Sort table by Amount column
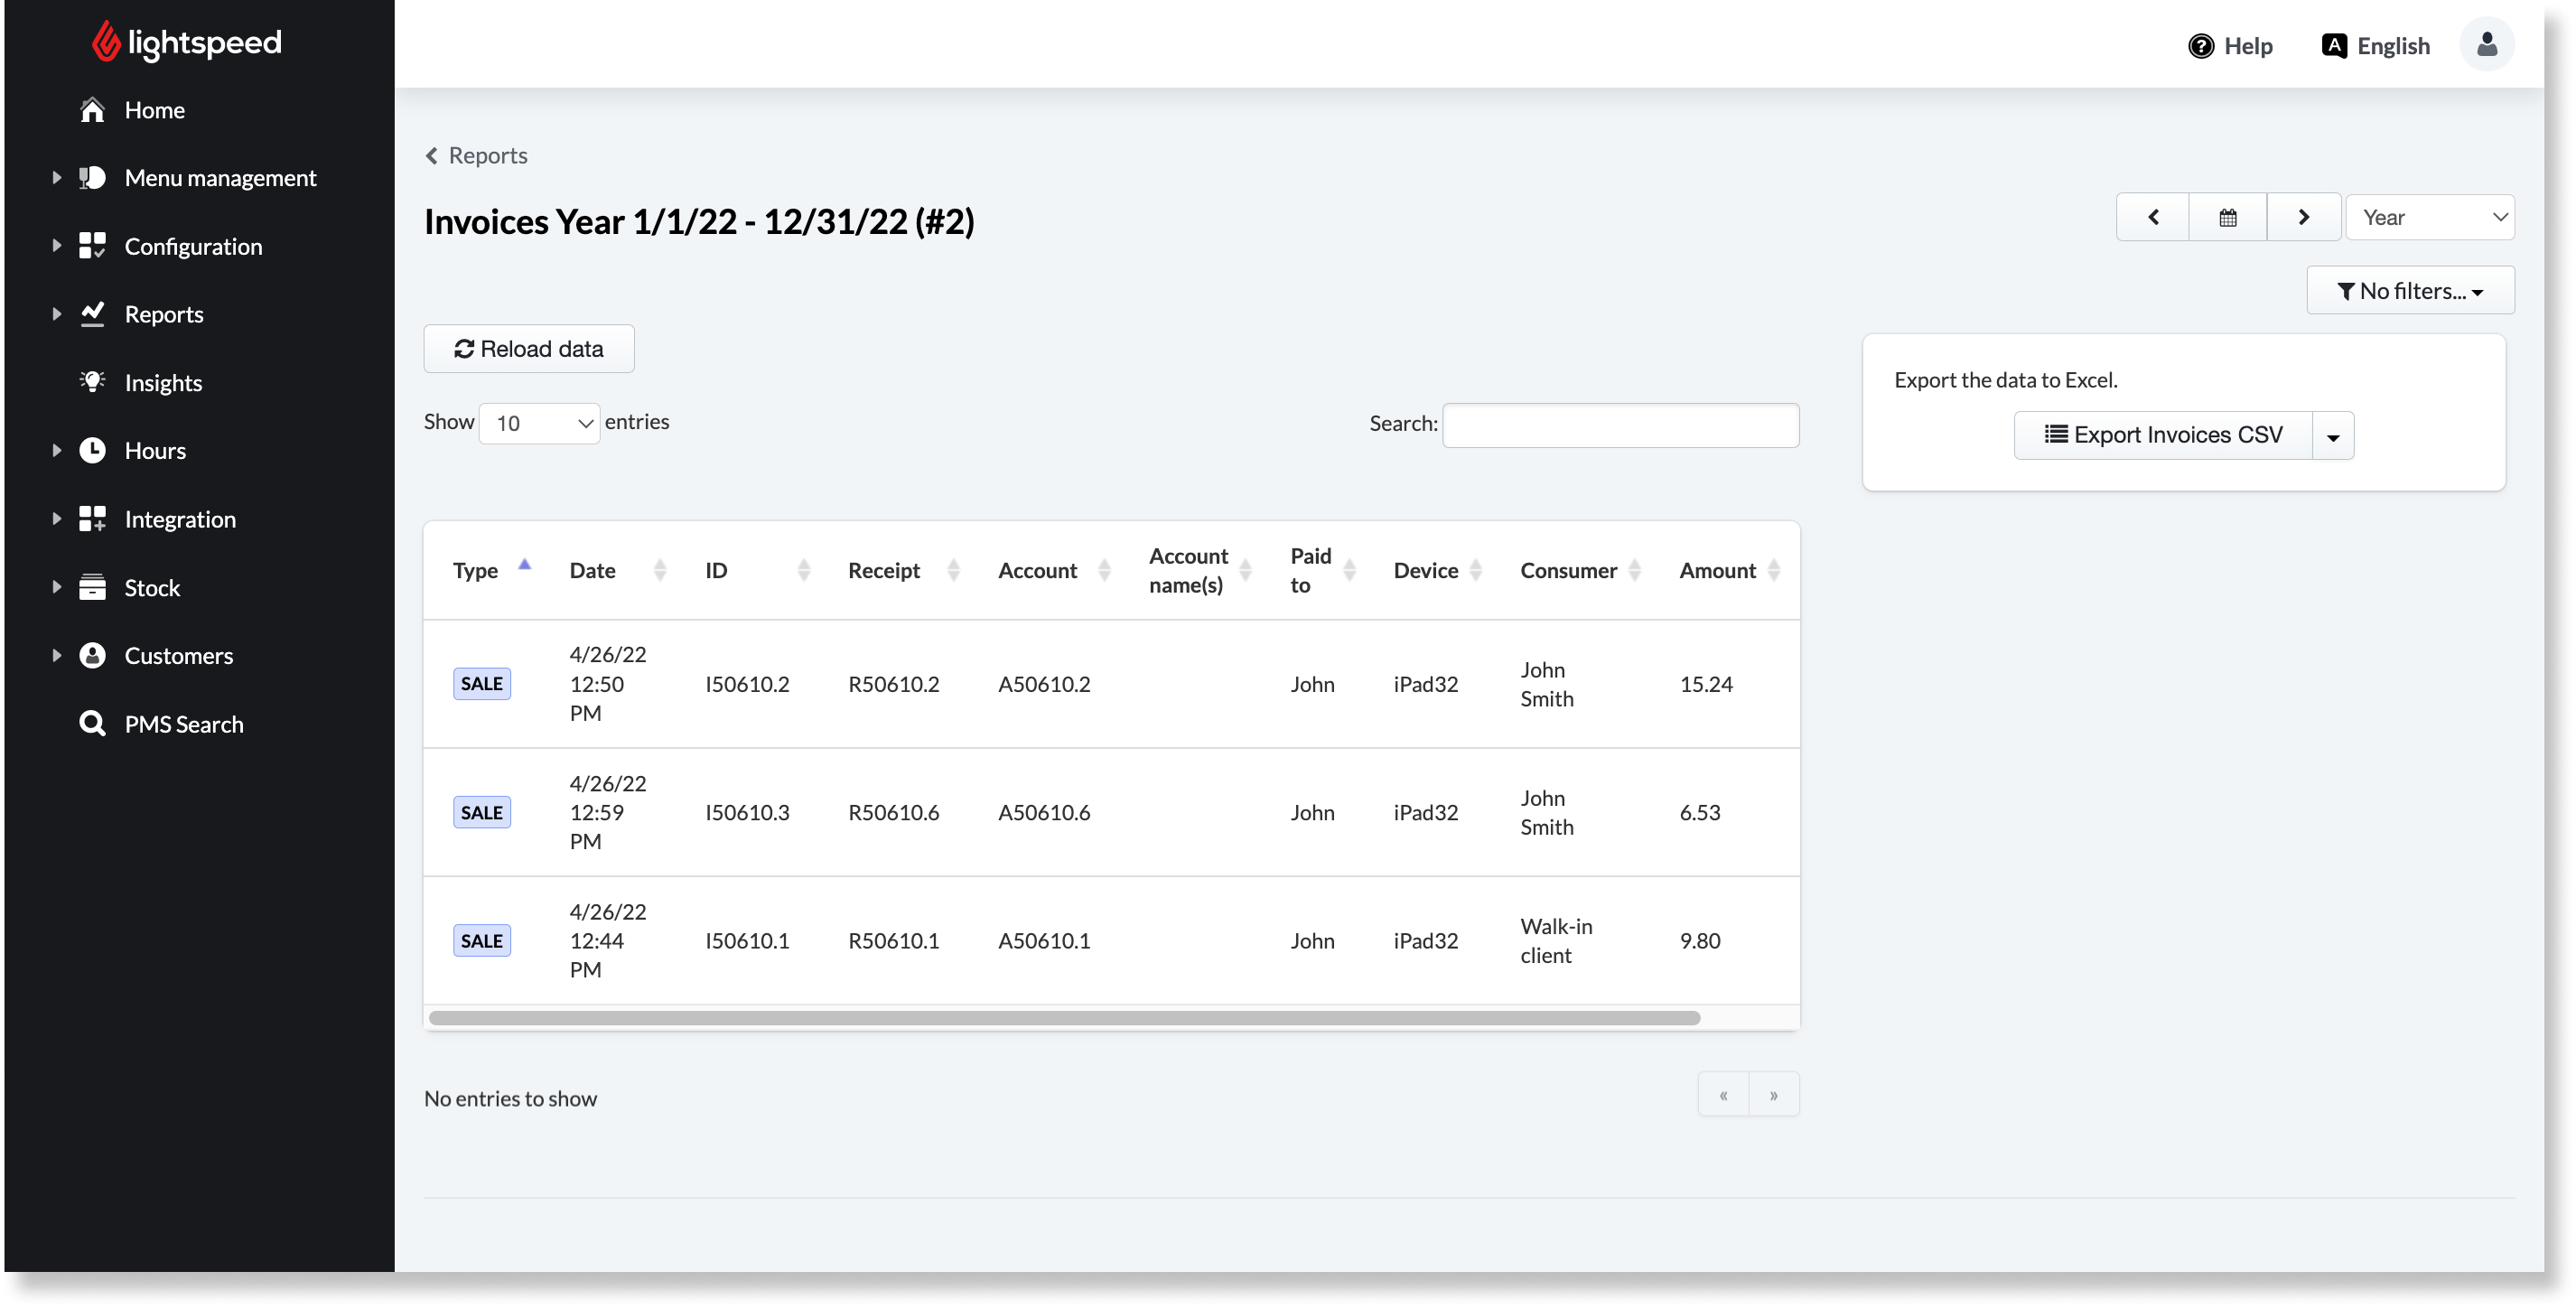2576x1309 pixels. 1730,570
